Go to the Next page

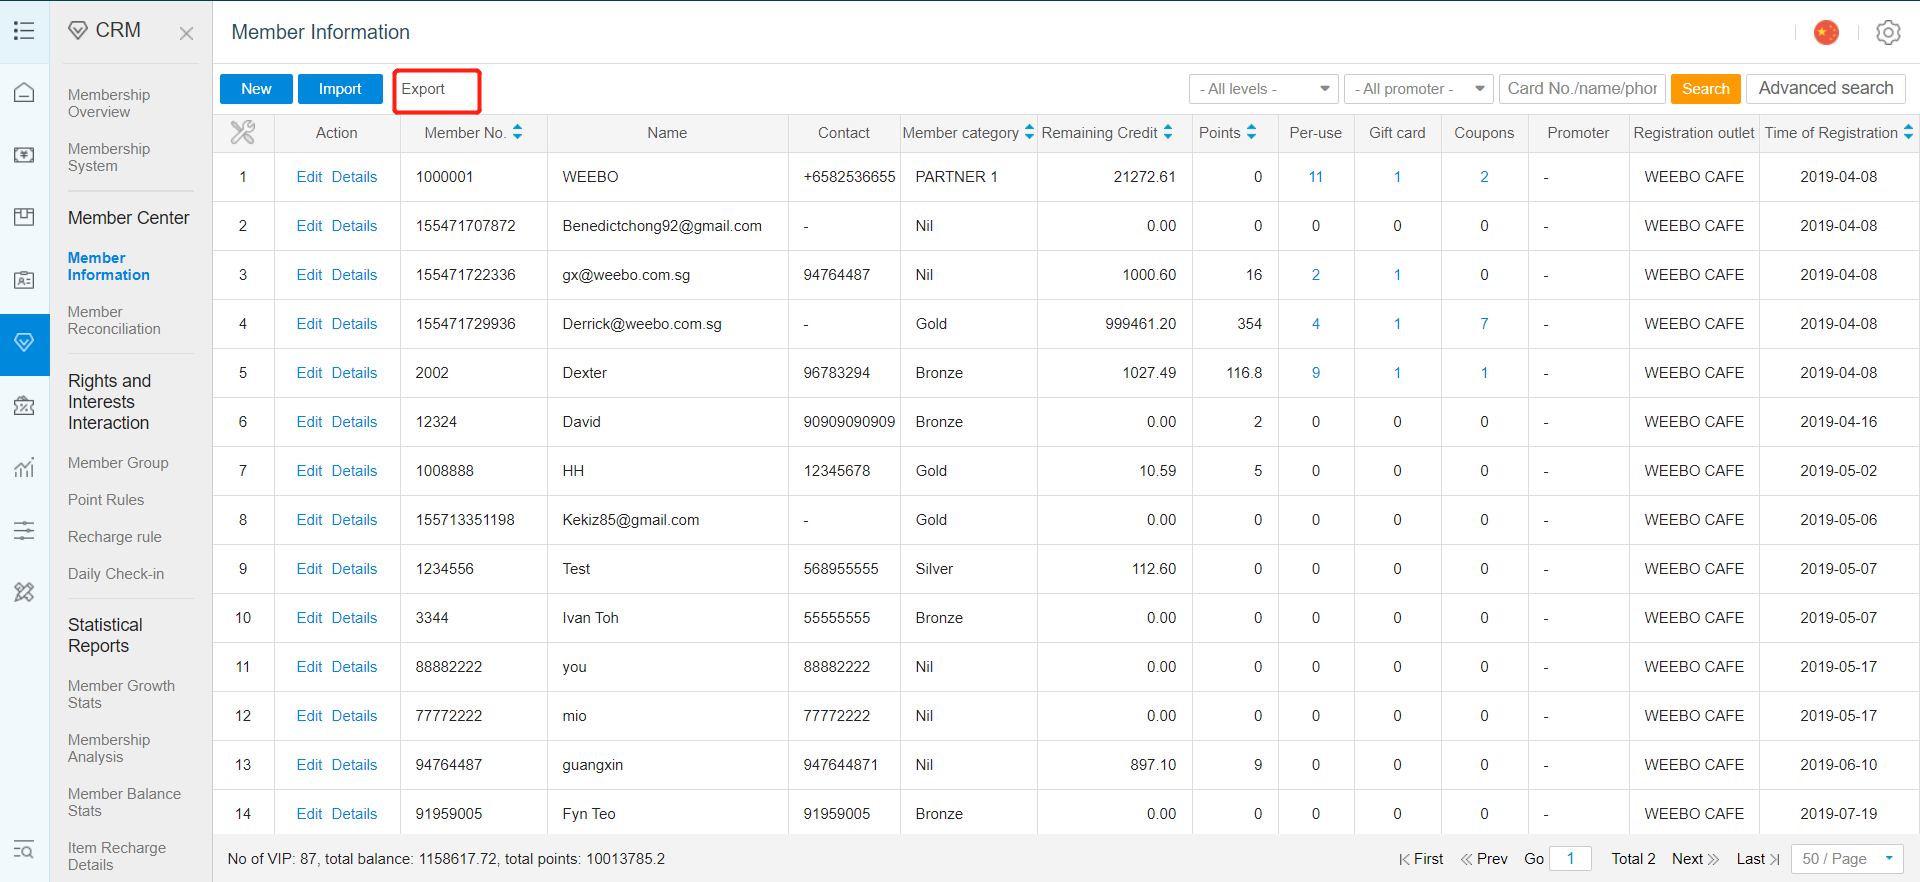point(1695,858)
